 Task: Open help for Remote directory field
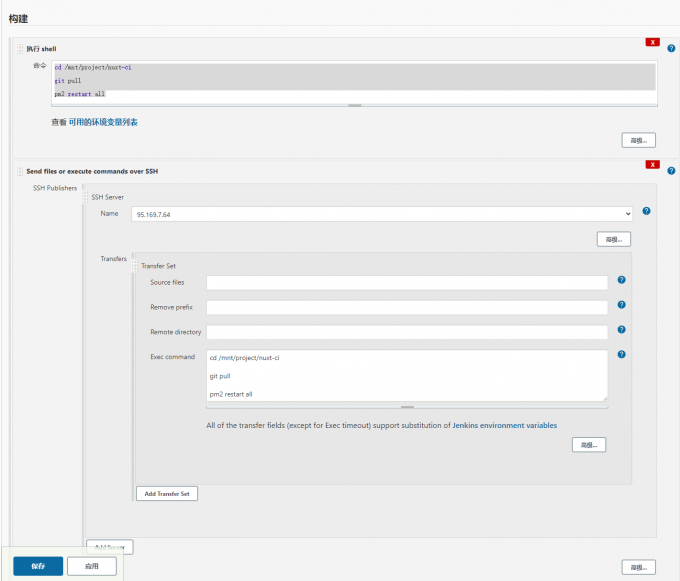click(x=621, y=330)
